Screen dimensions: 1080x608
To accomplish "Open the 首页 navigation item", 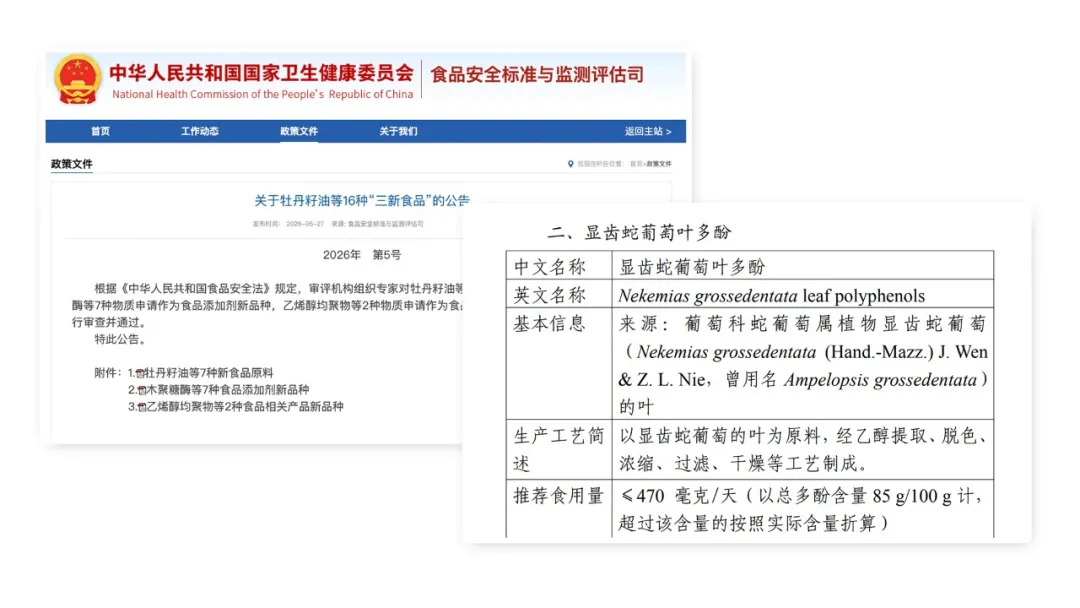I will tap(101, 131).
